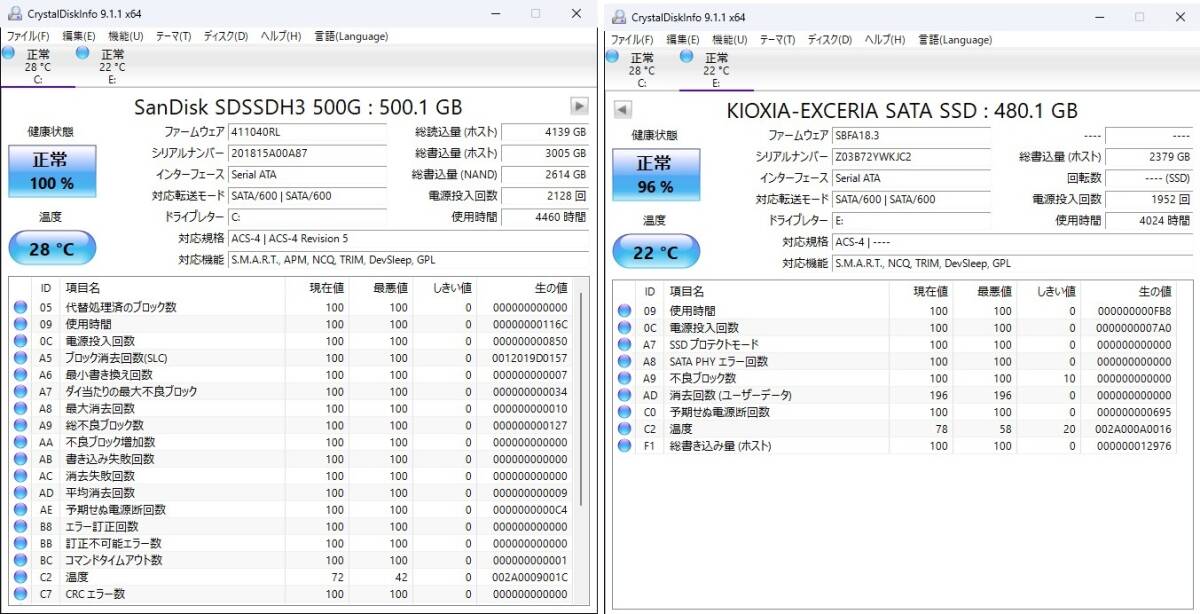Click 電源投入回数 value 1952 回
This screenshot has width=1200, height=614.
point(1150,200)
